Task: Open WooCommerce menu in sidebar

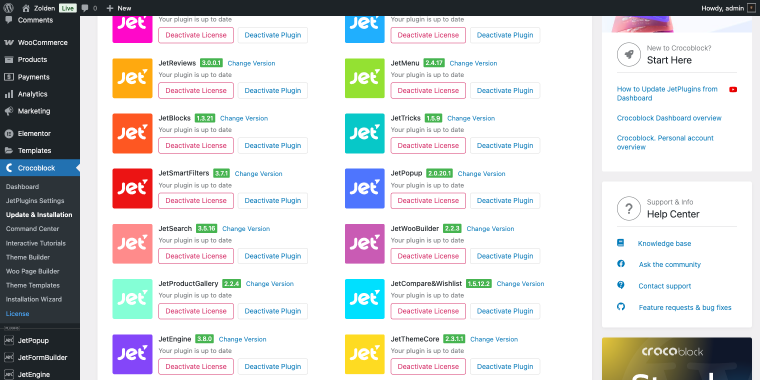Action: coord(40,42)
